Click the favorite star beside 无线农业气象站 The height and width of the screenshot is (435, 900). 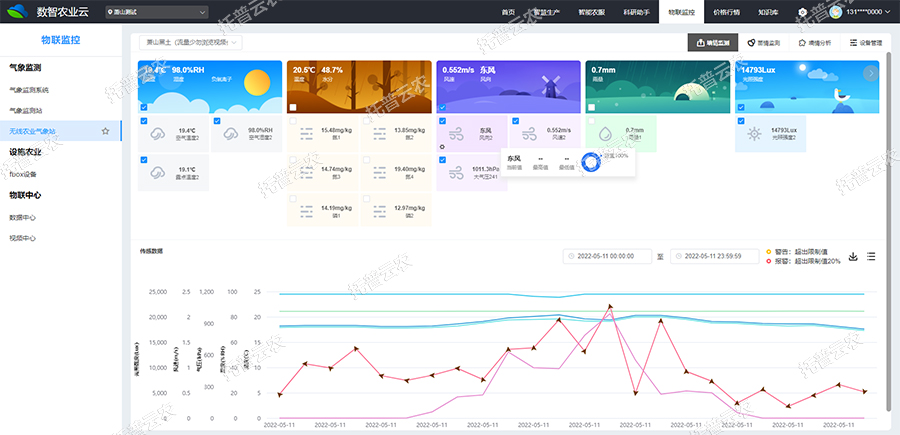coord(105,131)
